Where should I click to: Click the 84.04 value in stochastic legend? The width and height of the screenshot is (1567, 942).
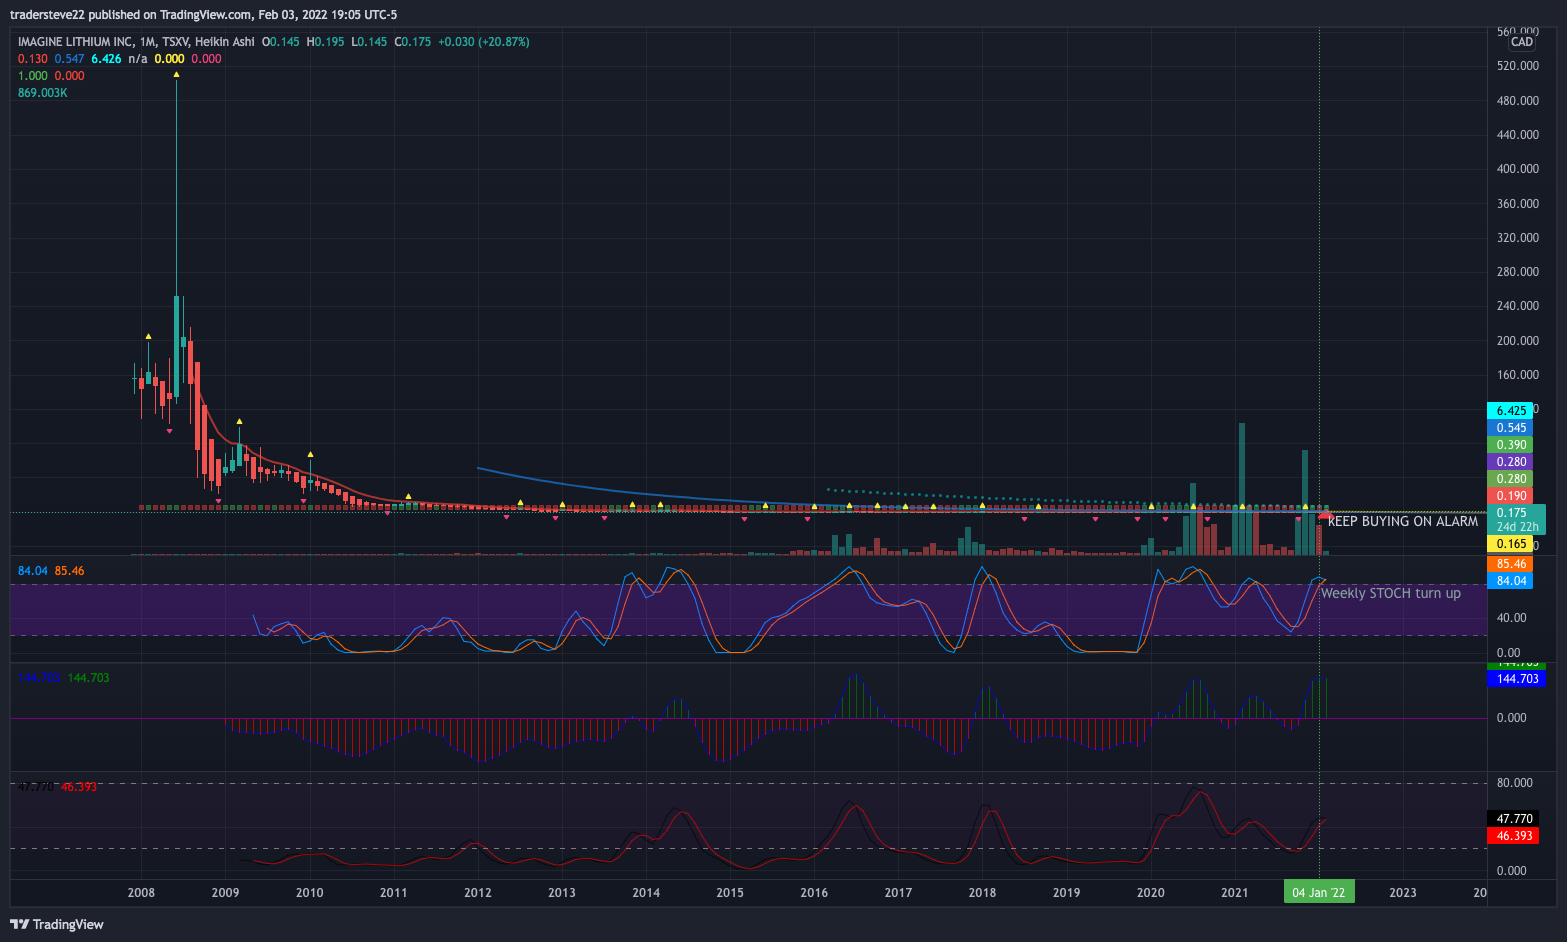[x=33, y=571]
